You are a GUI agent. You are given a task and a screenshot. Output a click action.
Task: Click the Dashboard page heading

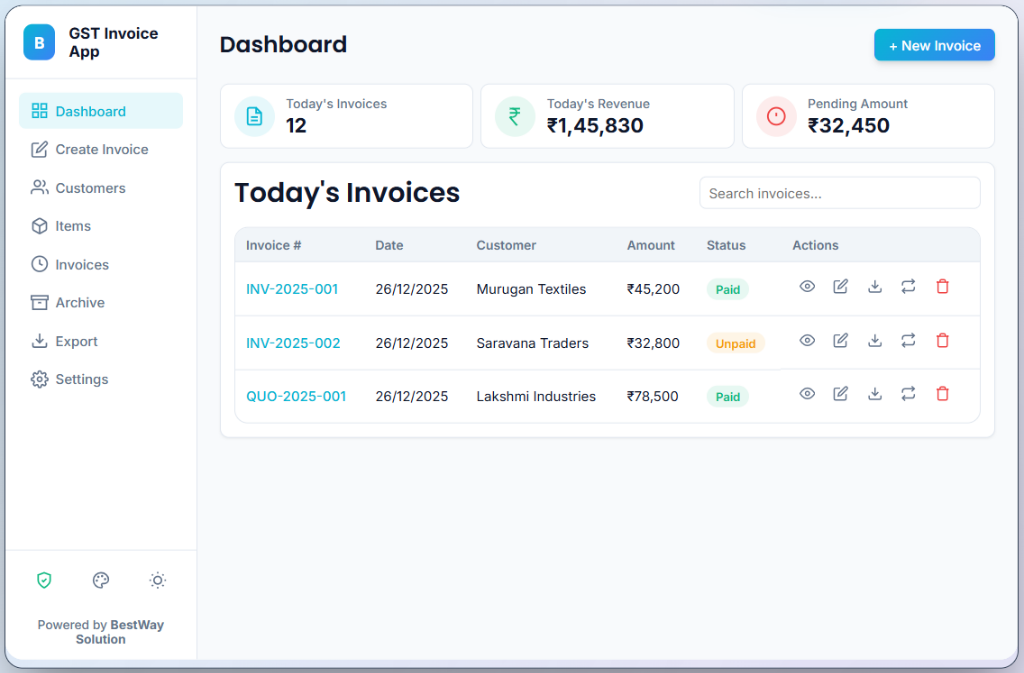pos(283,44)
